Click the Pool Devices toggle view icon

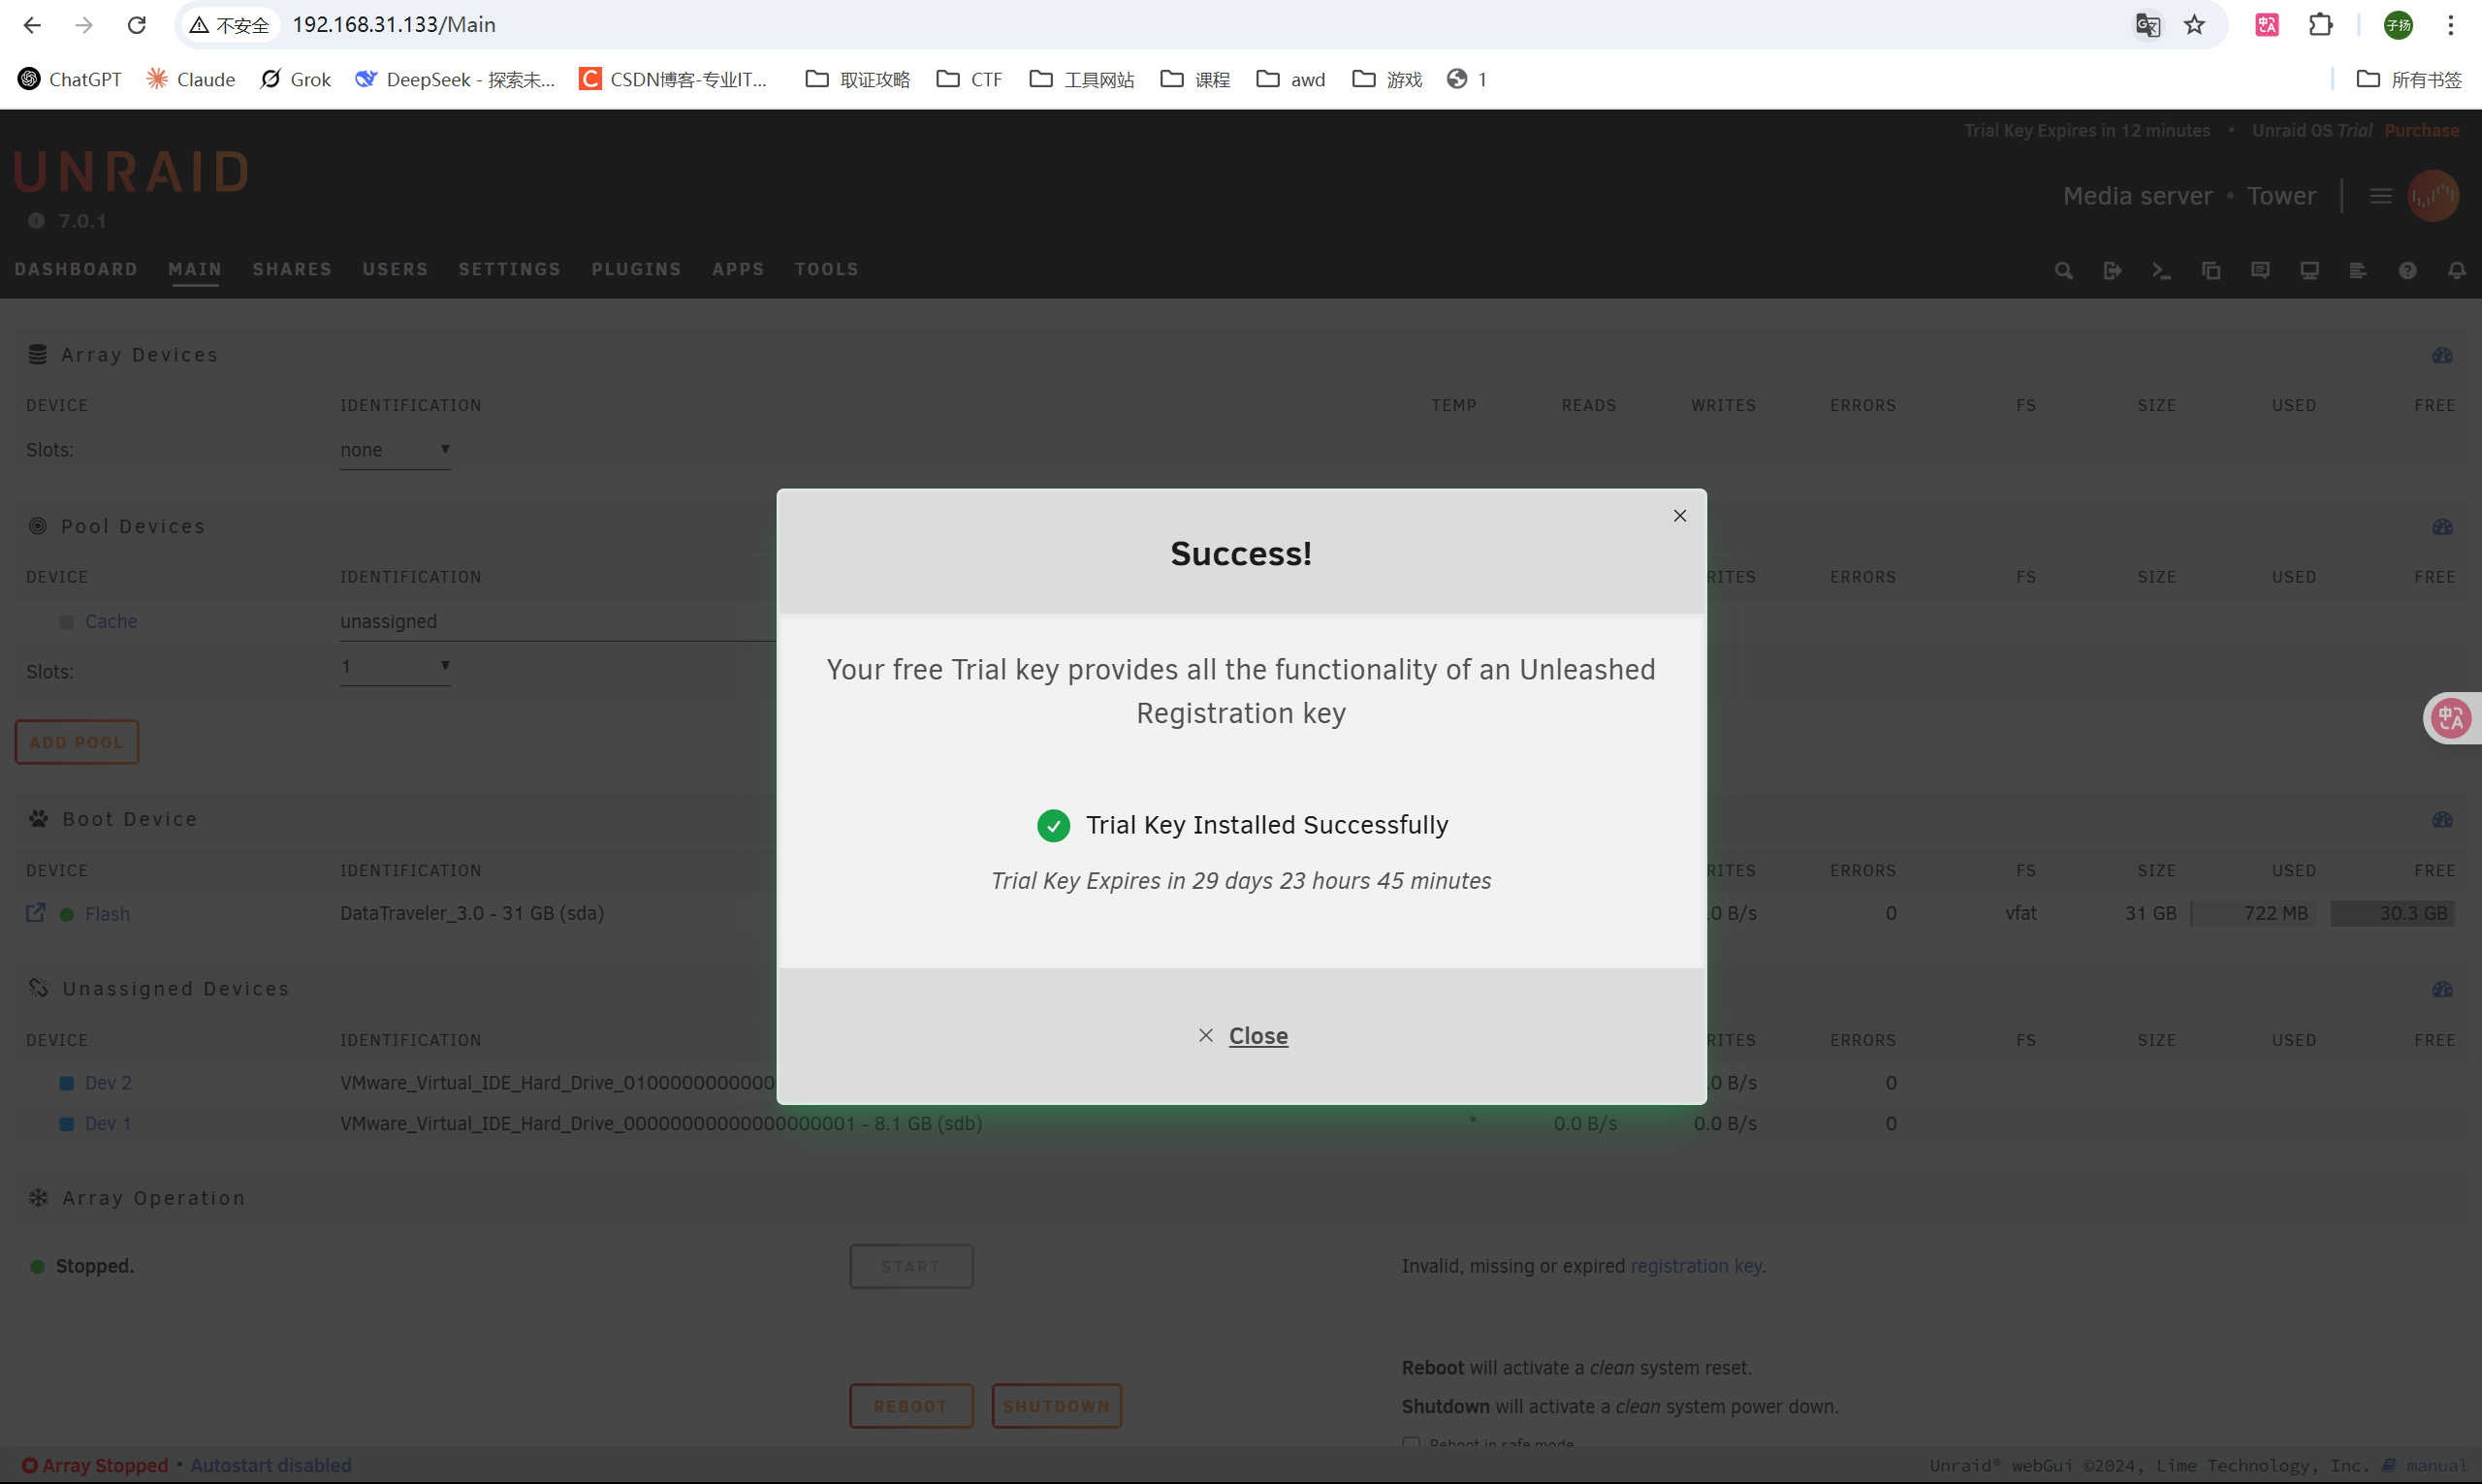pyautogui.click(x=2442, y=527)
